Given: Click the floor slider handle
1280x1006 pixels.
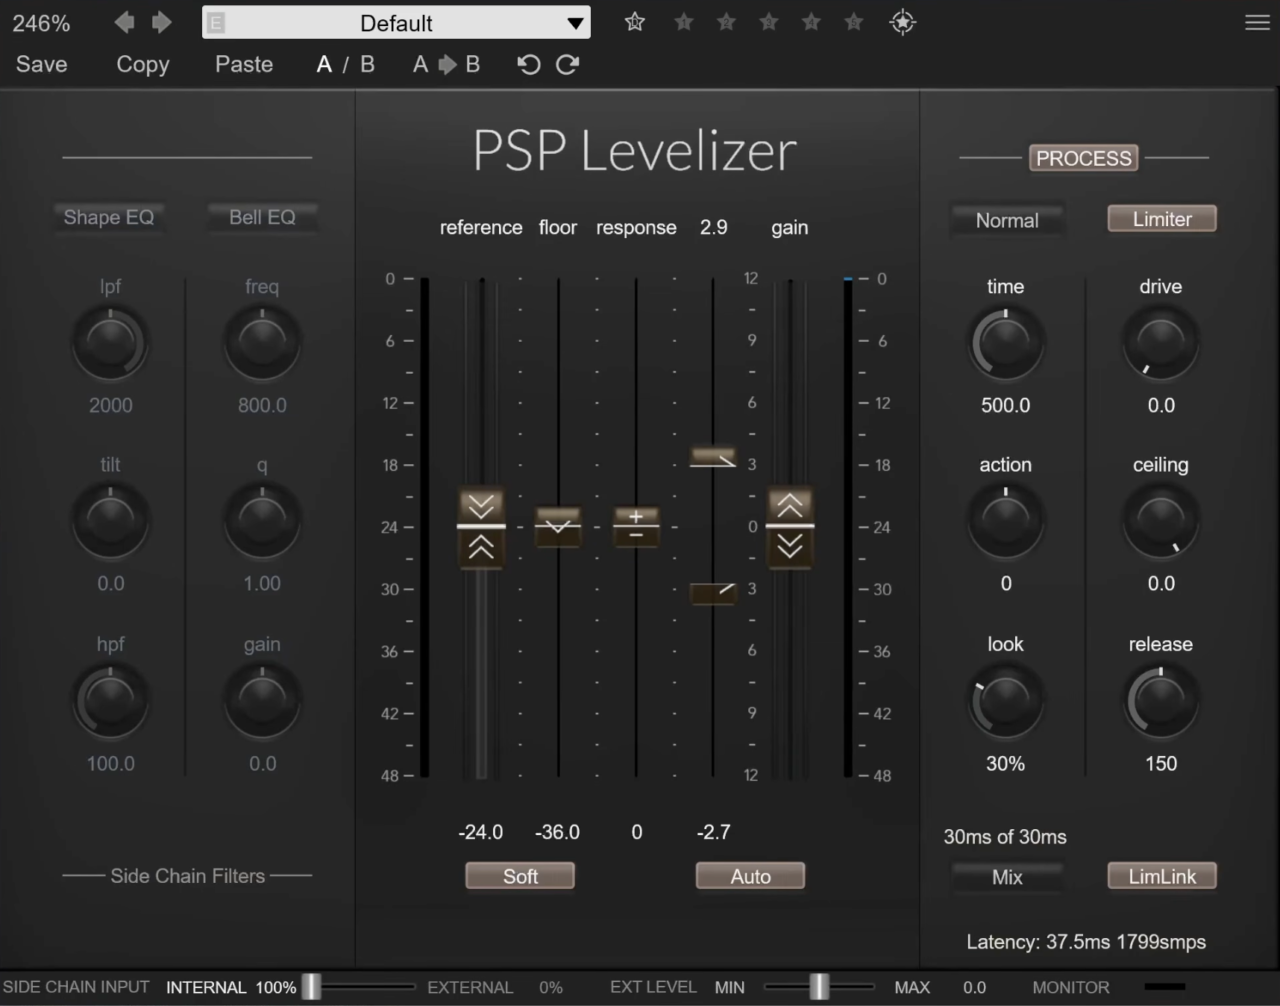Looking at the screenshot, I should [558, 526].
